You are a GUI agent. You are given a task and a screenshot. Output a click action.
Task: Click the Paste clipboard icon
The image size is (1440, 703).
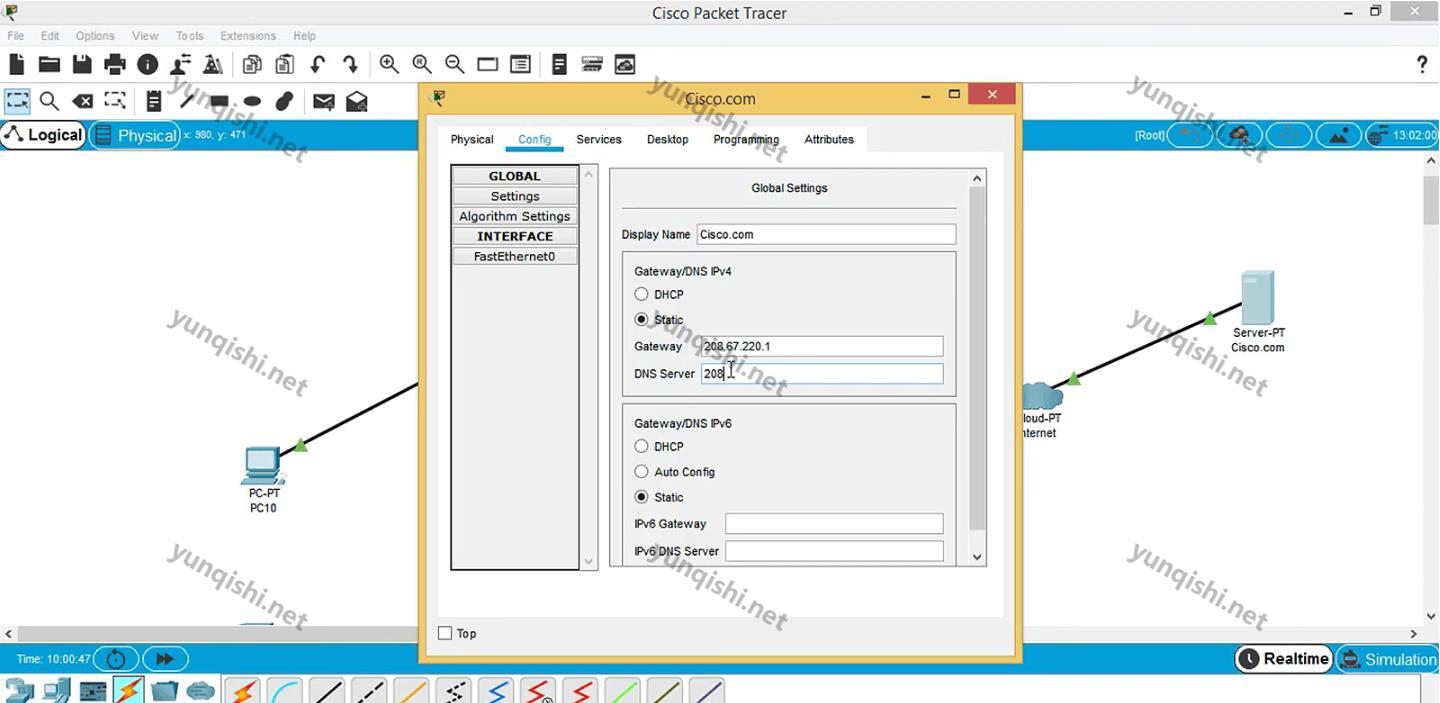point(285,64)
